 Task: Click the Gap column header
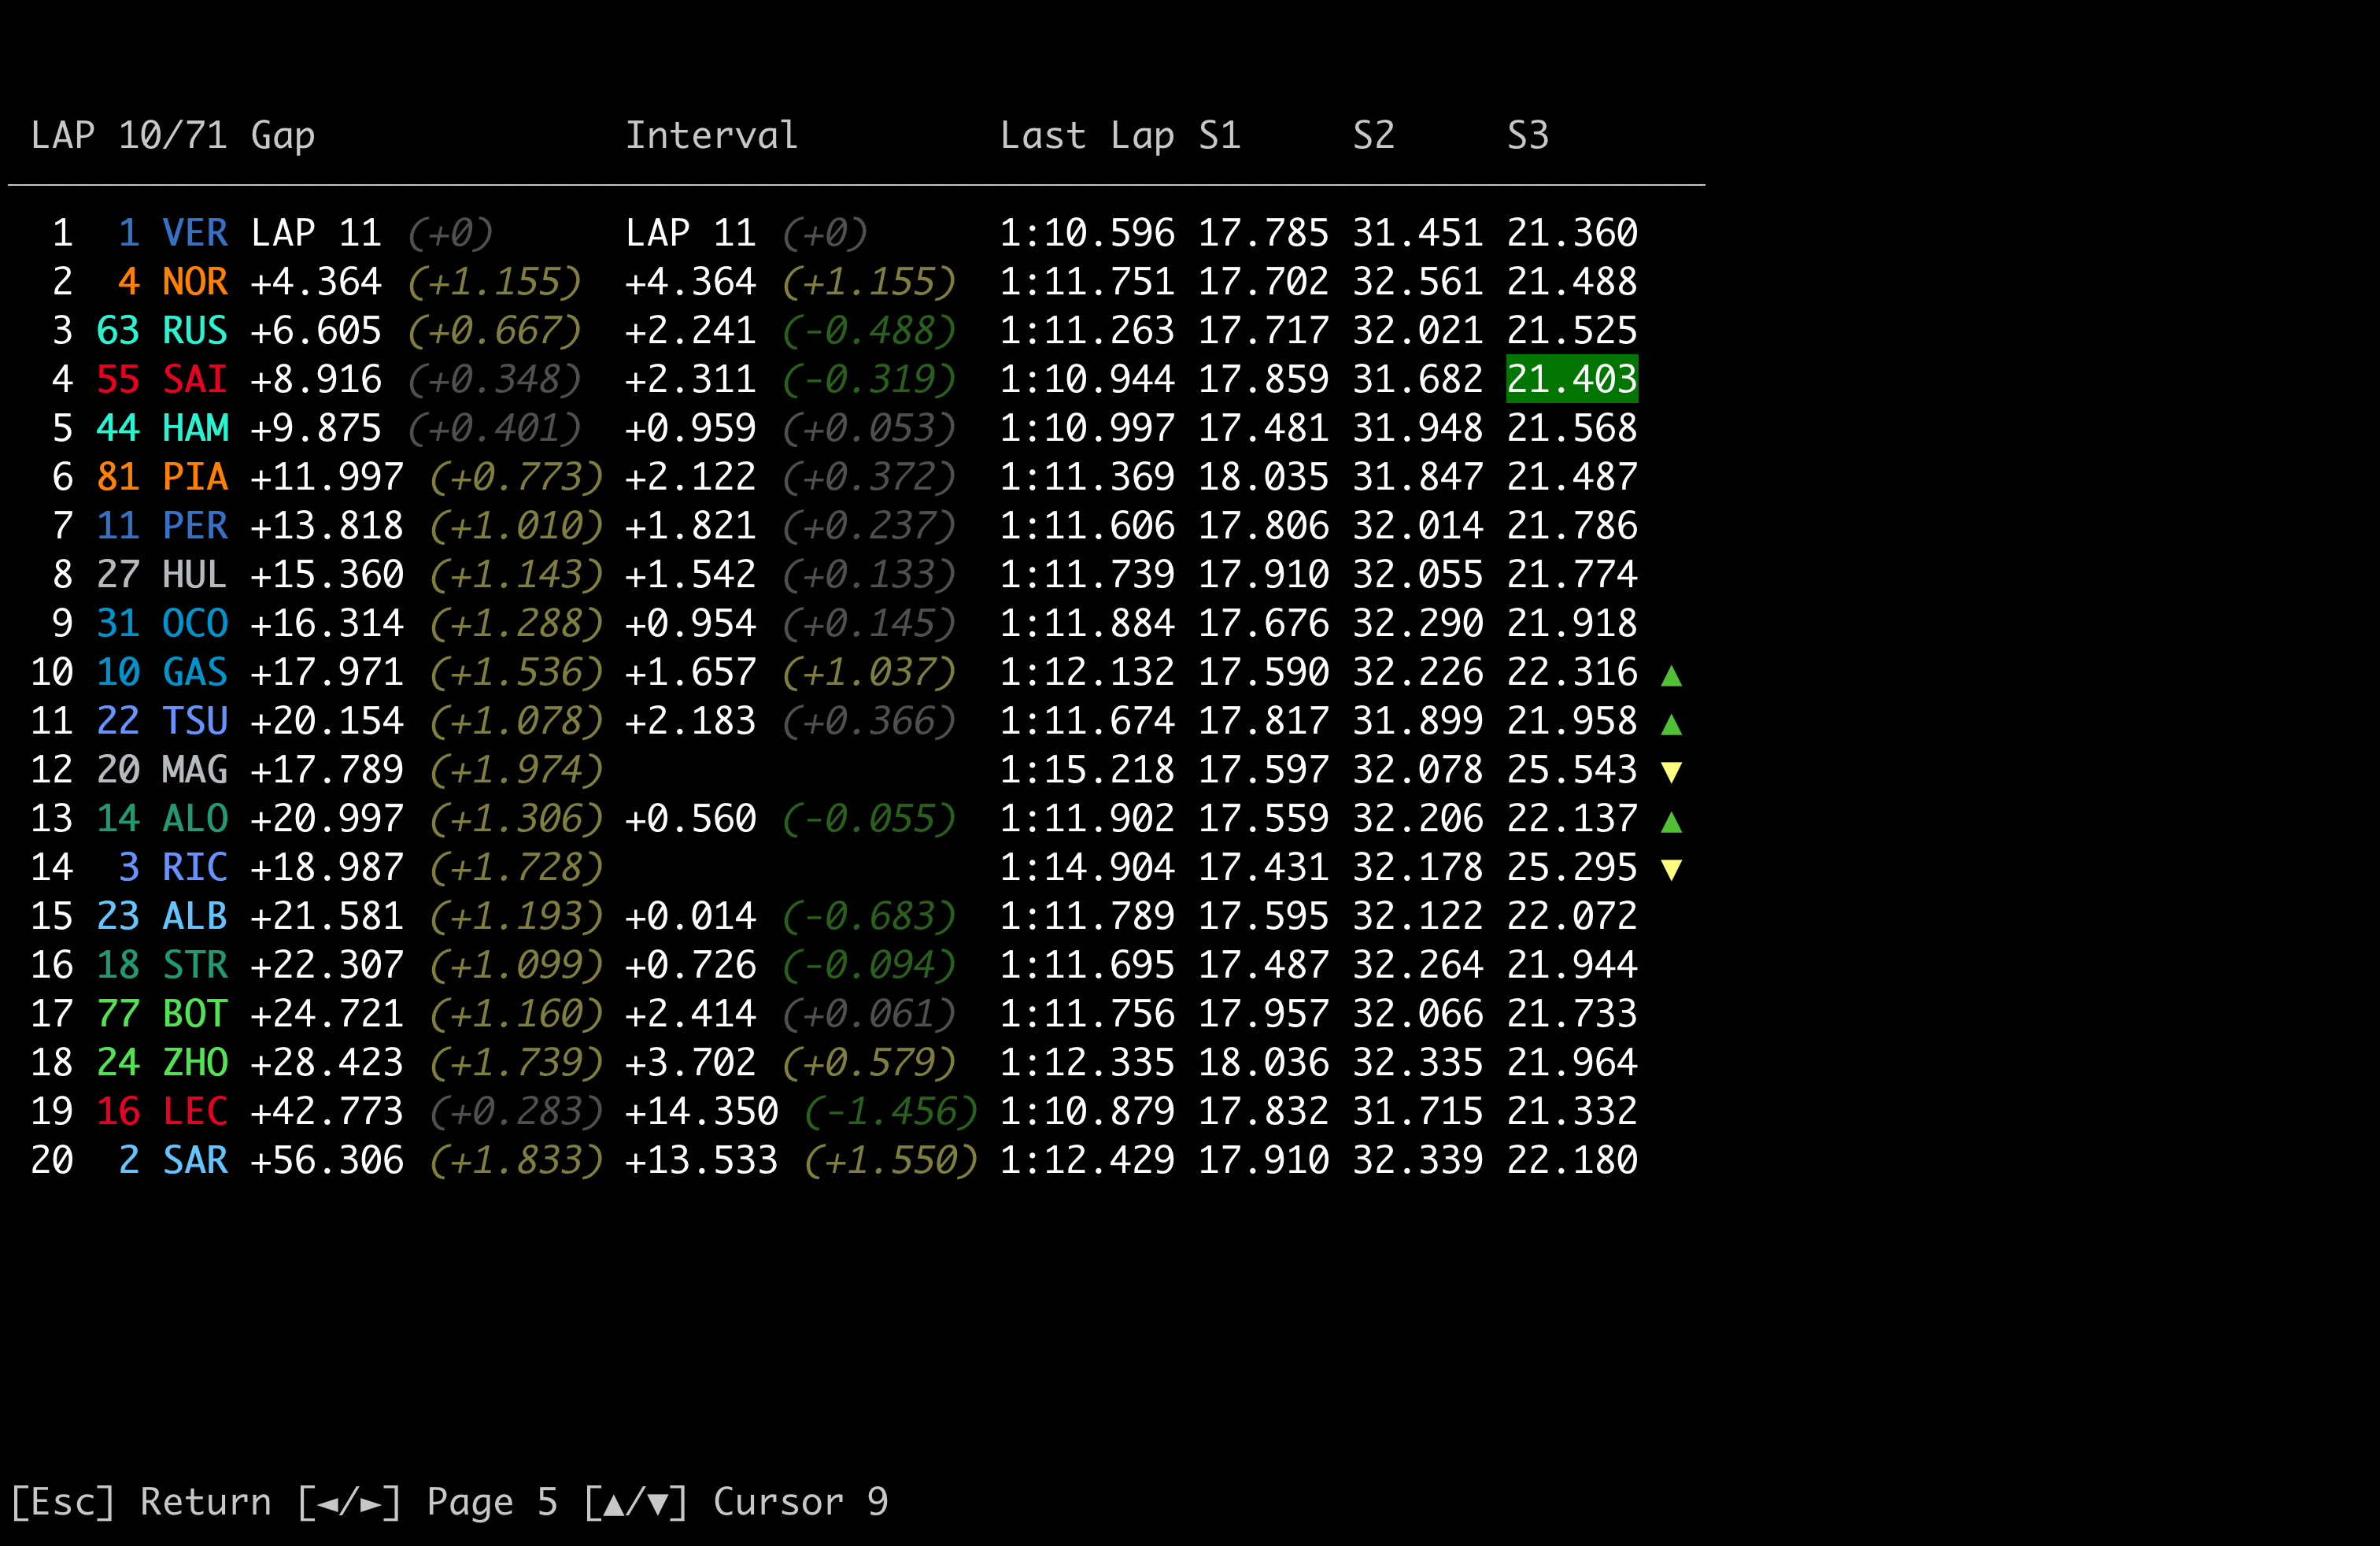283,136
